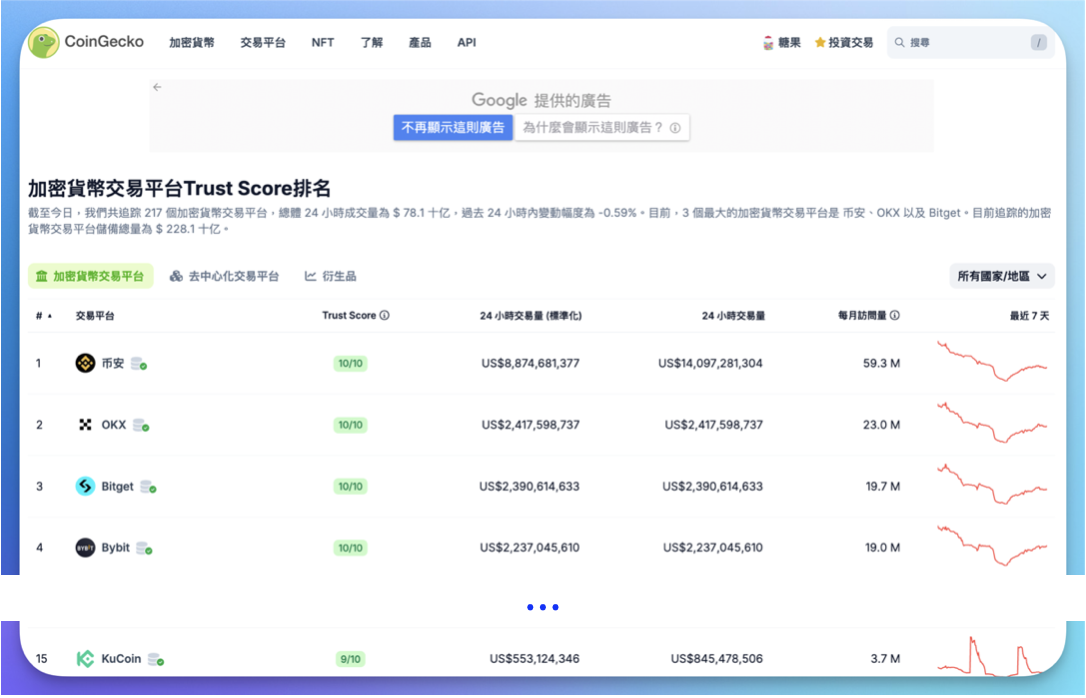
Task: Click 為什麼會顯示這則廣告？ button
Action: (x=601, y=127)
